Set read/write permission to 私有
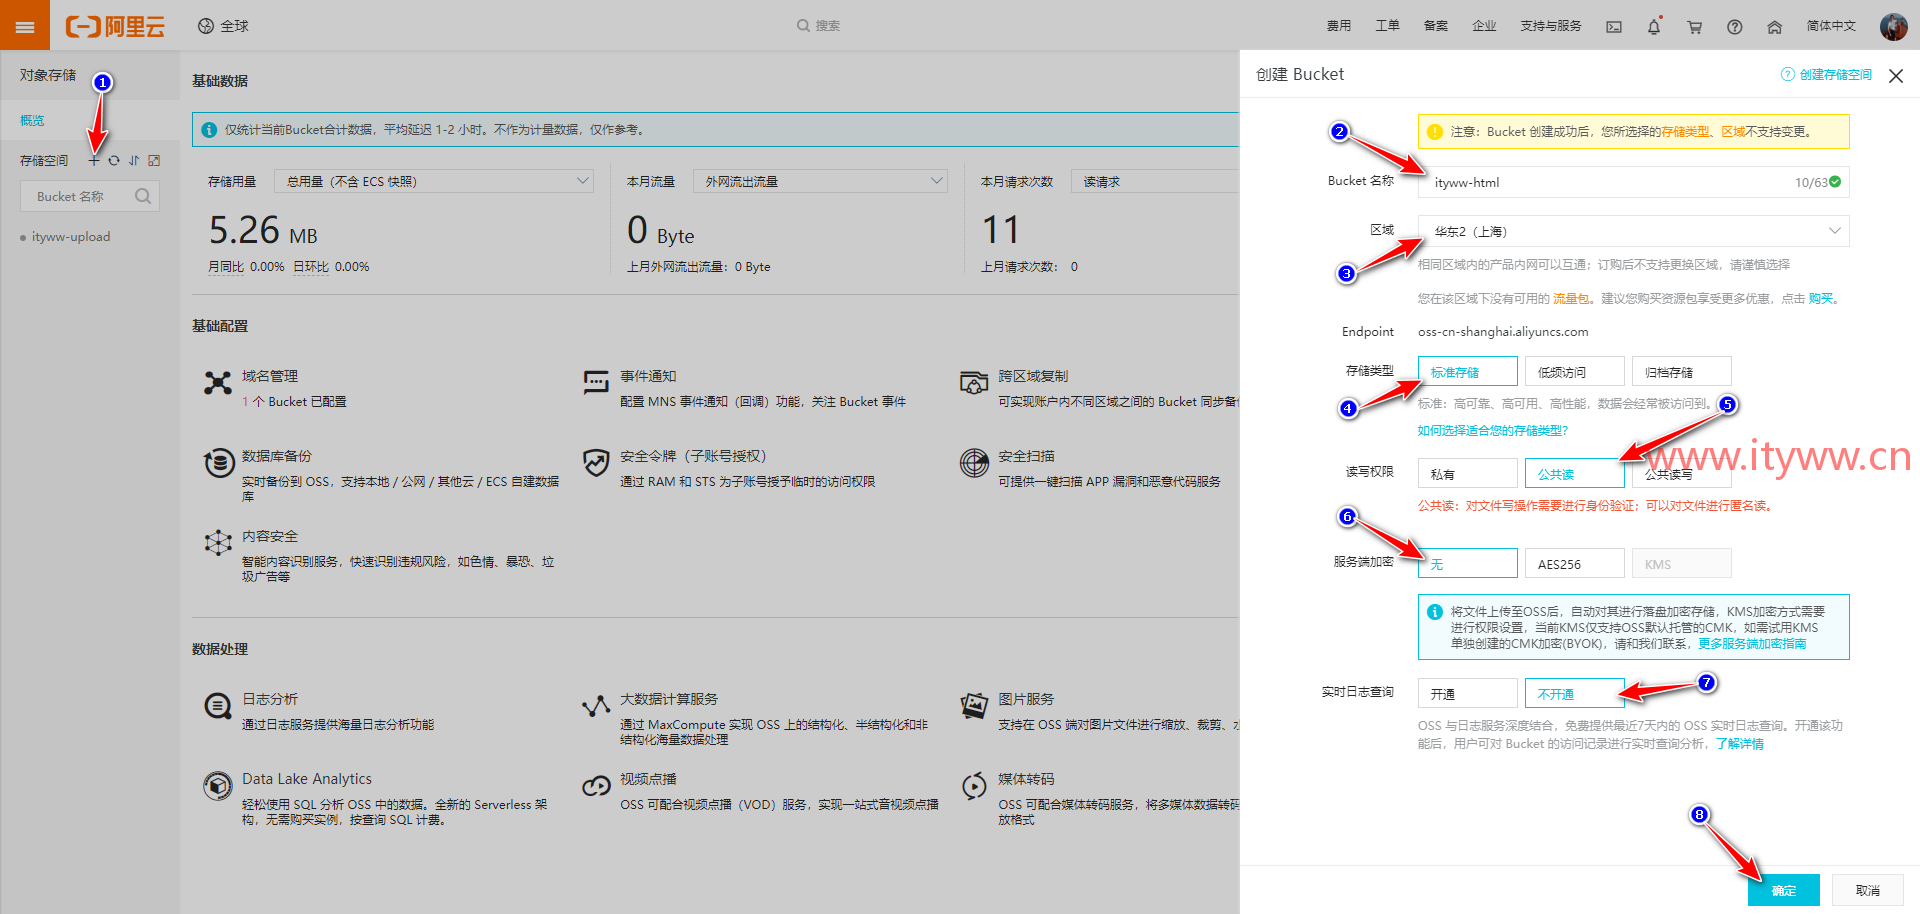 (1467, 474)
